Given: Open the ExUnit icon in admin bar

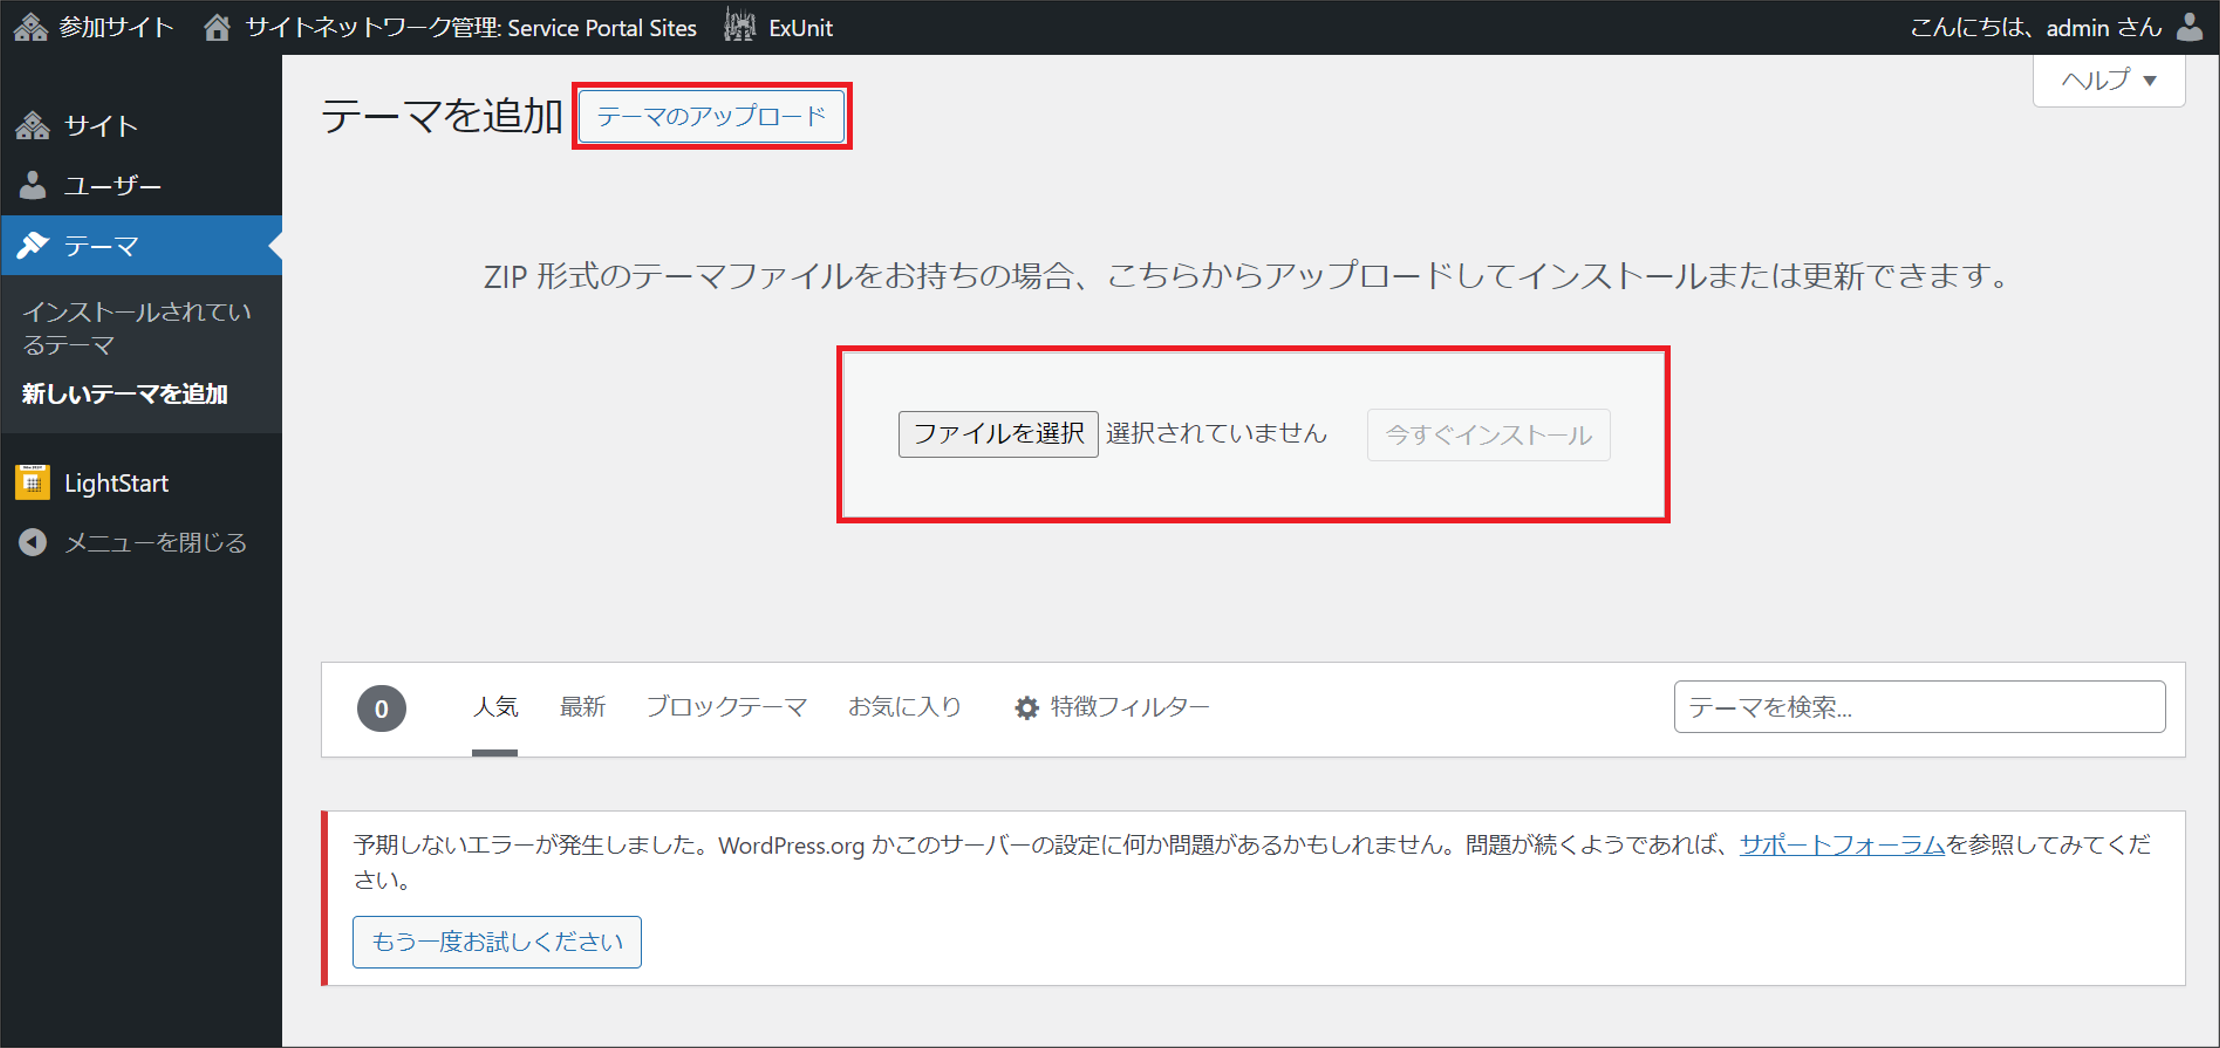Looking at the screenshot, I should click(x=740, y=27).
